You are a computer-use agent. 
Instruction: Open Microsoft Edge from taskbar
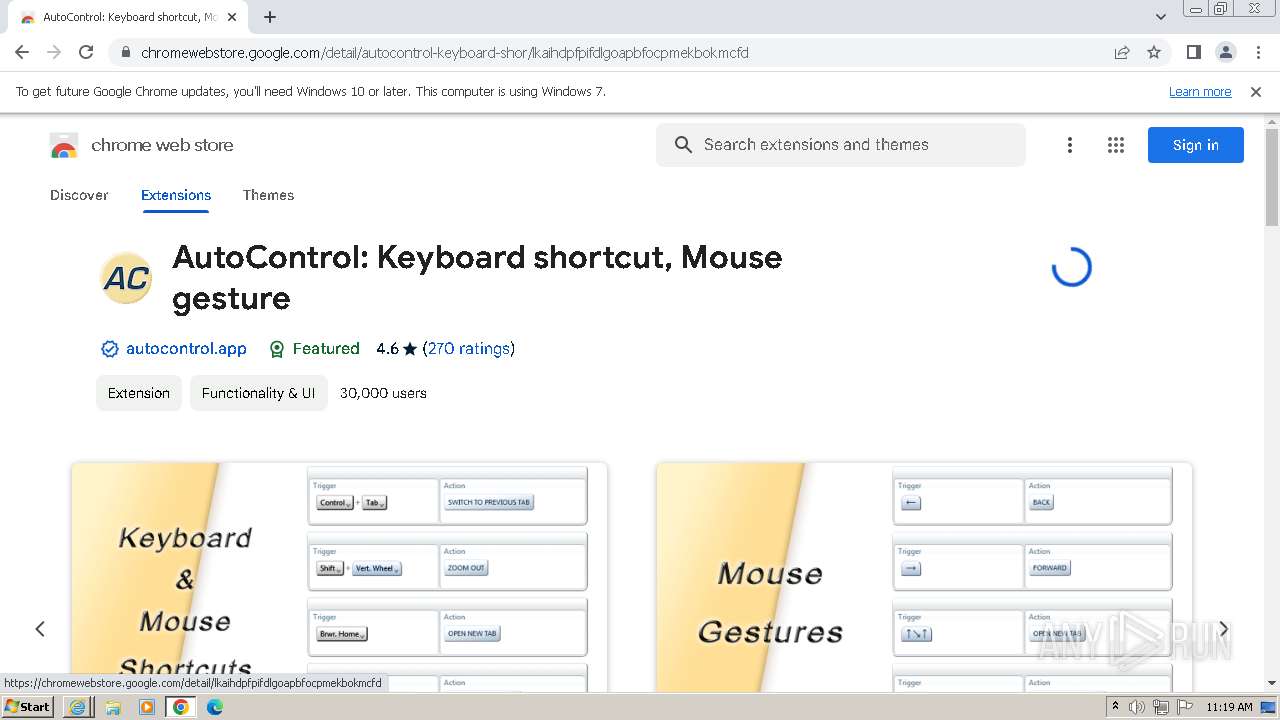coord(215,707)
